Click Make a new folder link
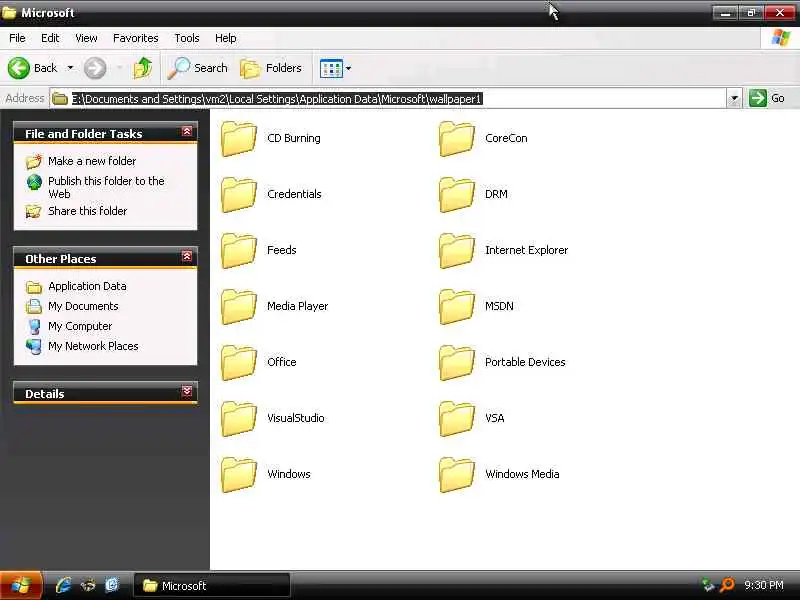The width and height of the screenshot is (800, 600). [92, 161]
